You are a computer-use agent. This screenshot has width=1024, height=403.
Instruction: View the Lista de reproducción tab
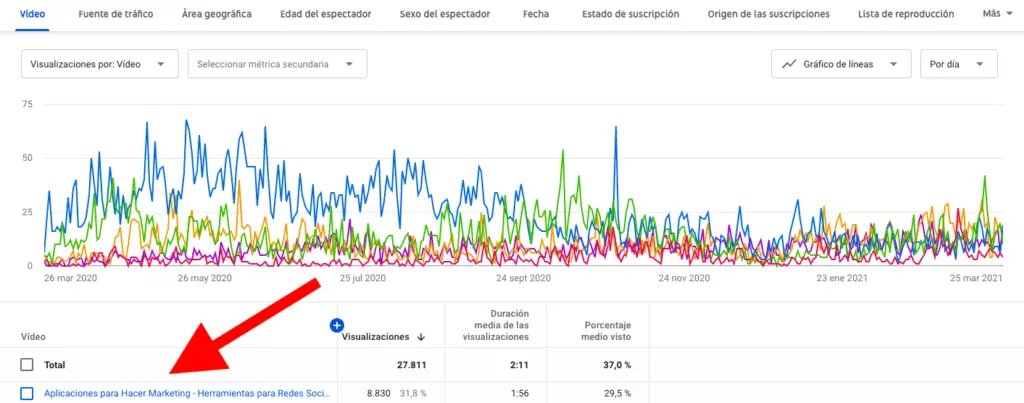tap(906, 15)
